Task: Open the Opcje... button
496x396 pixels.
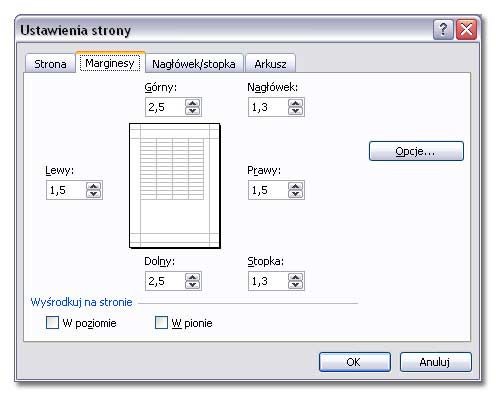Action: (x=416, y=151)
